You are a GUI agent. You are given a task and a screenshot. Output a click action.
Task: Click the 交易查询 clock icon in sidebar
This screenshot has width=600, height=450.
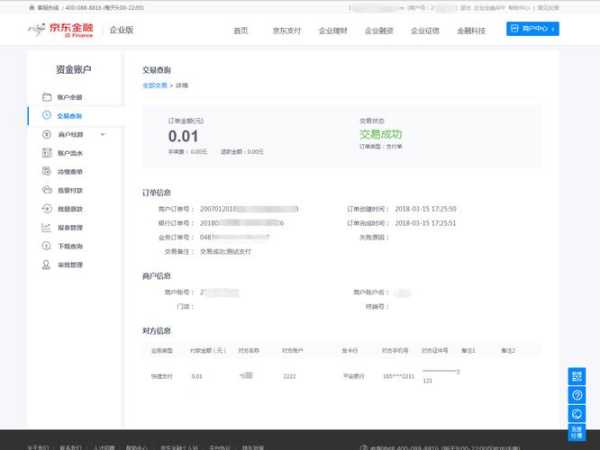[47, 116]
